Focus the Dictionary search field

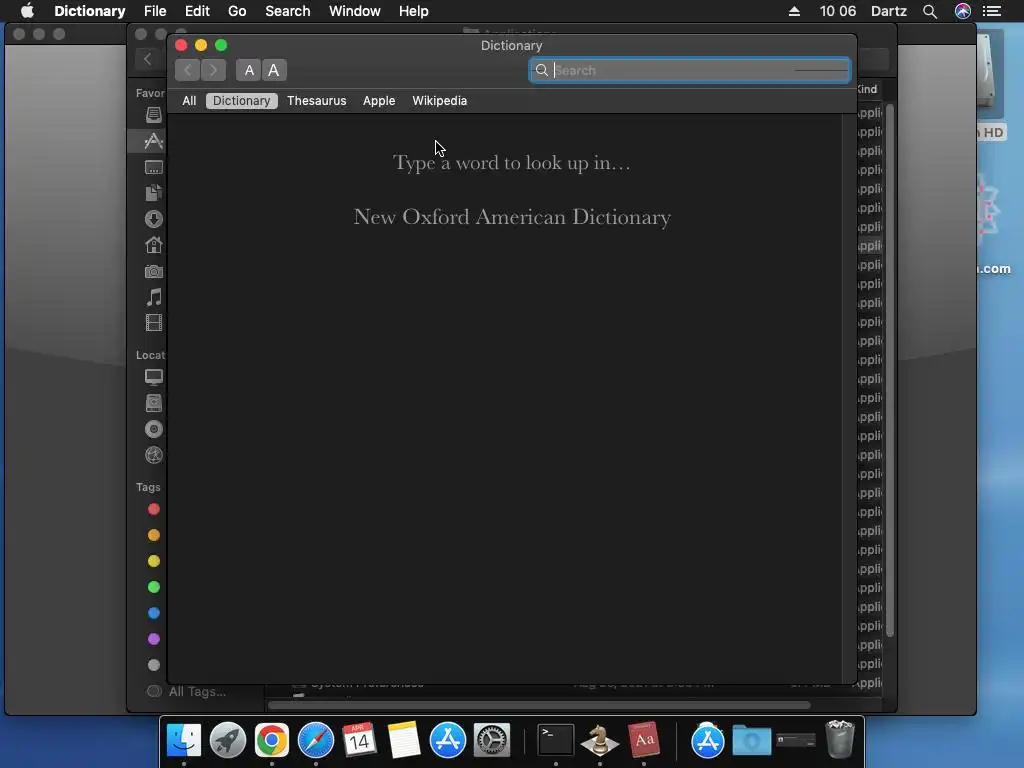coord(690,70)
